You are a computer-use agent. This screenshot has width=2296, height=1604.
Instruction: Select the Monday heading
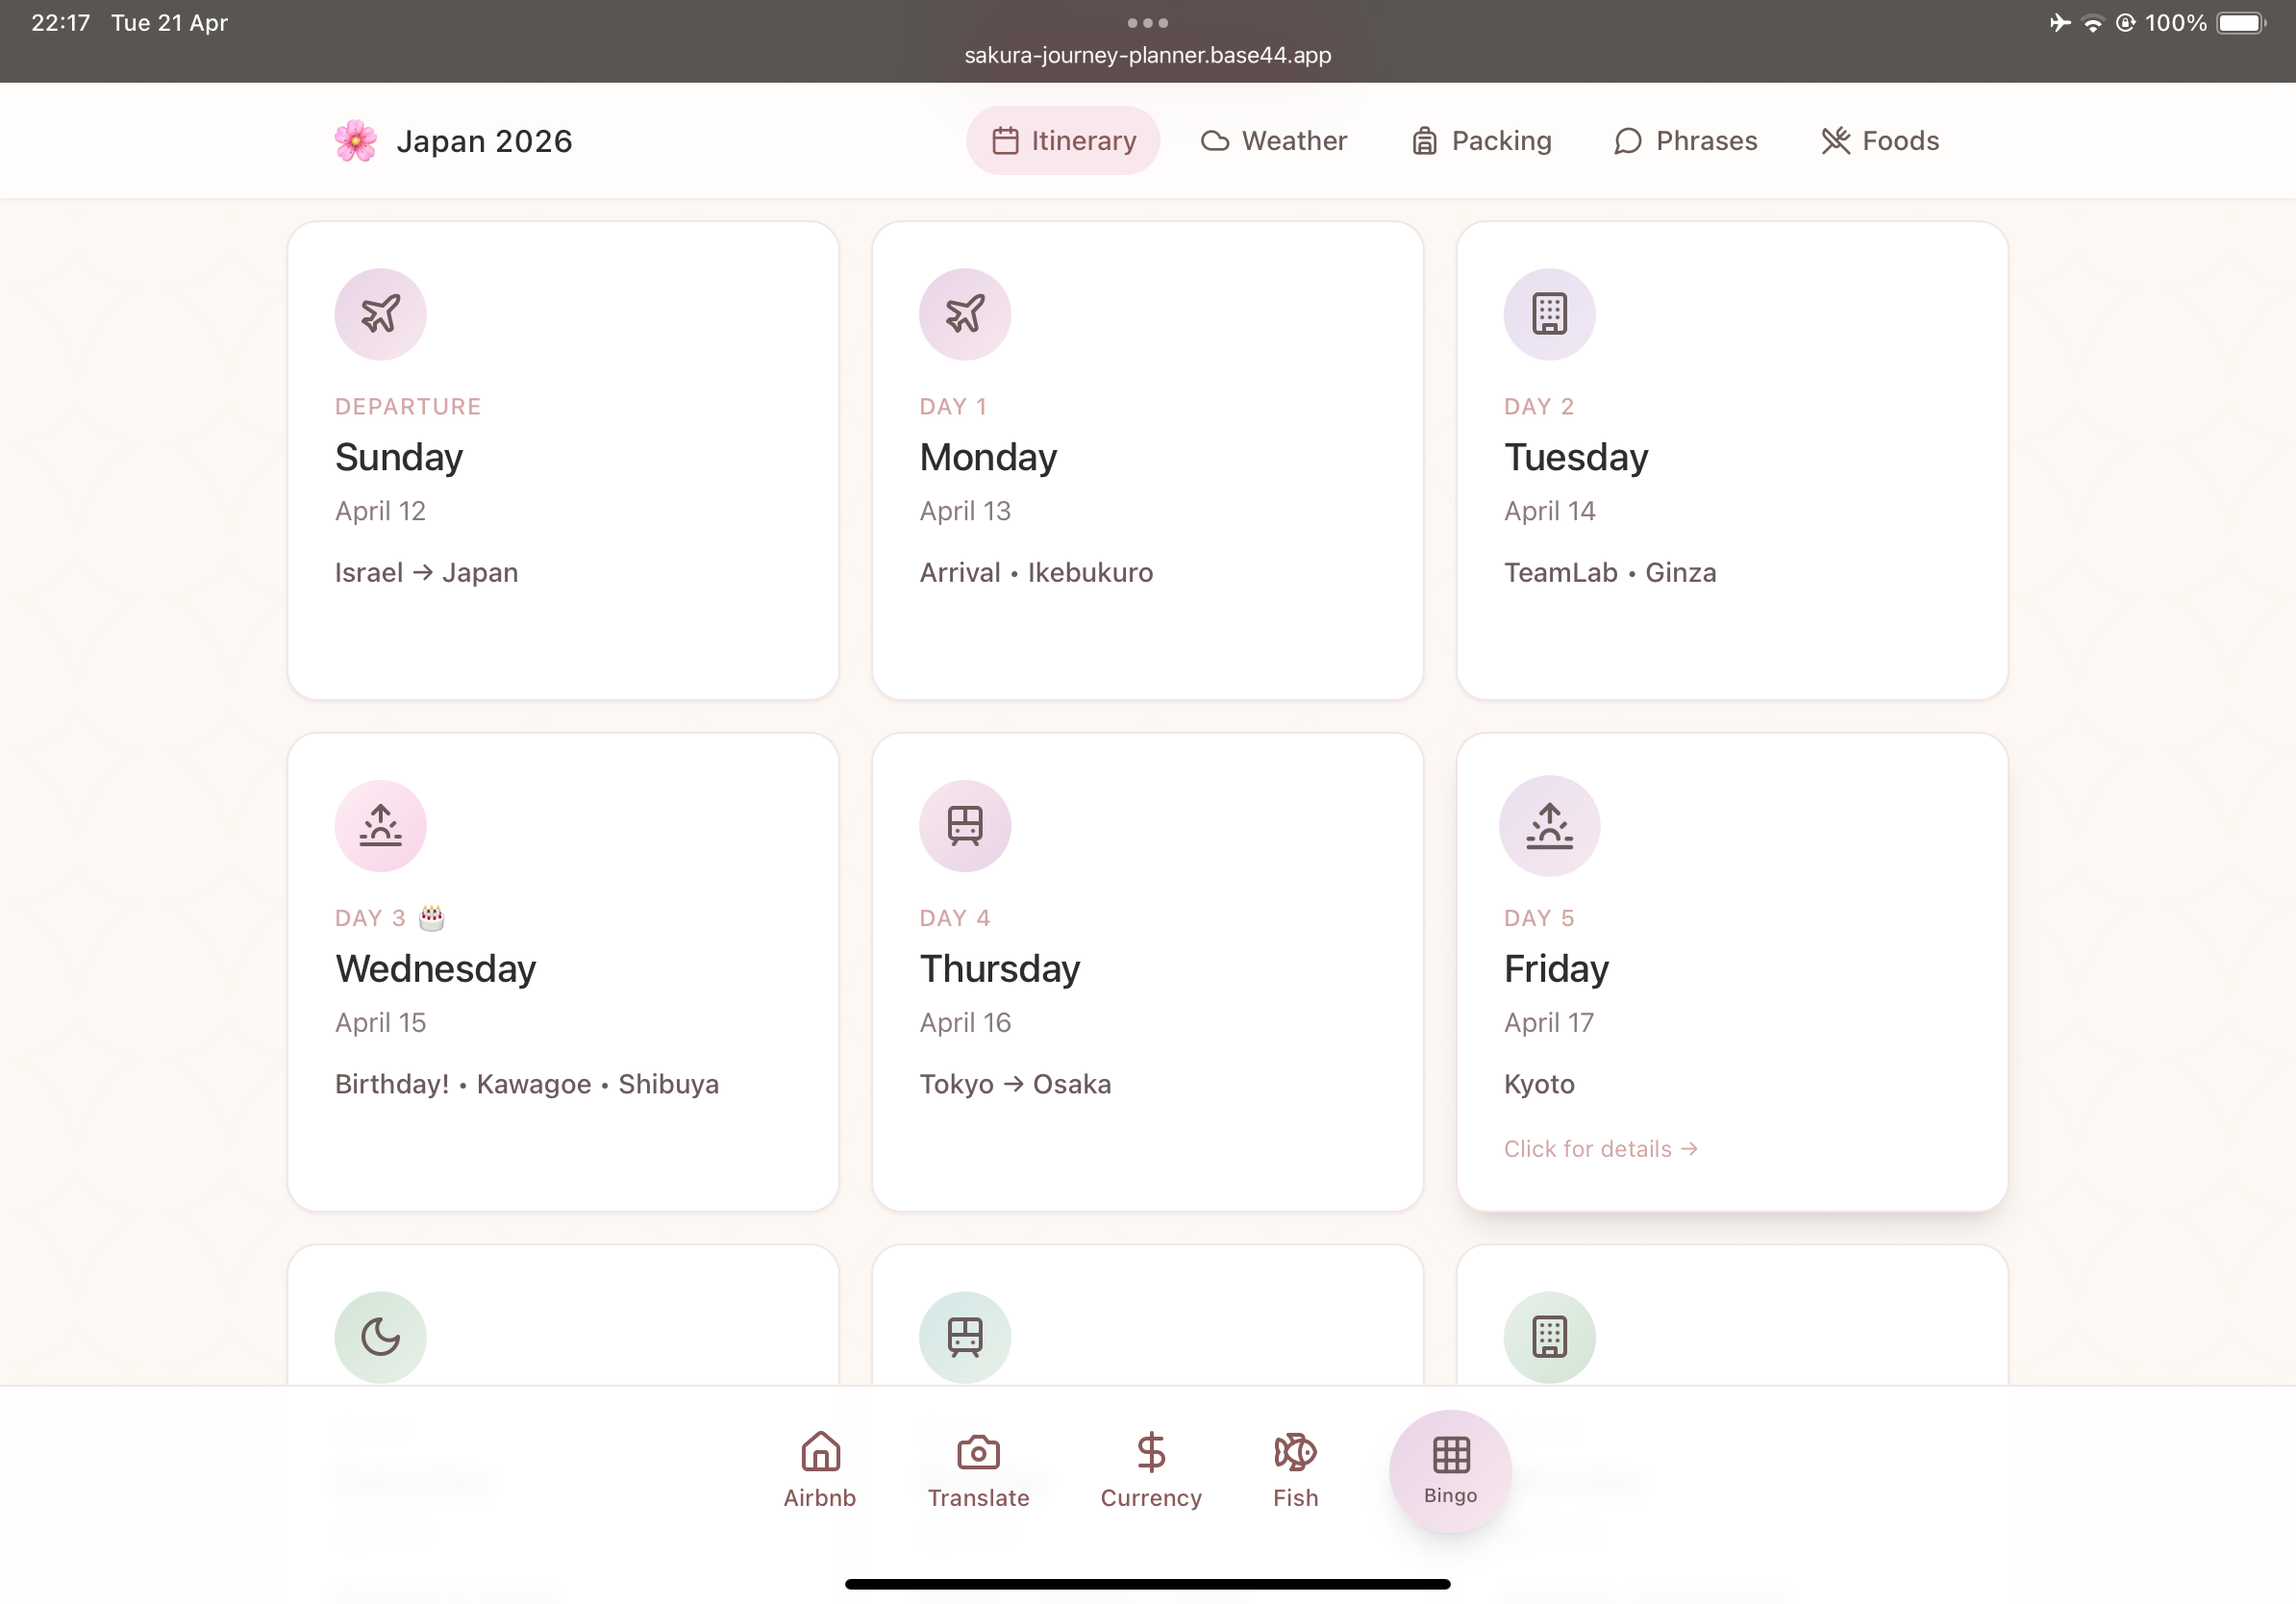point(988,457)
